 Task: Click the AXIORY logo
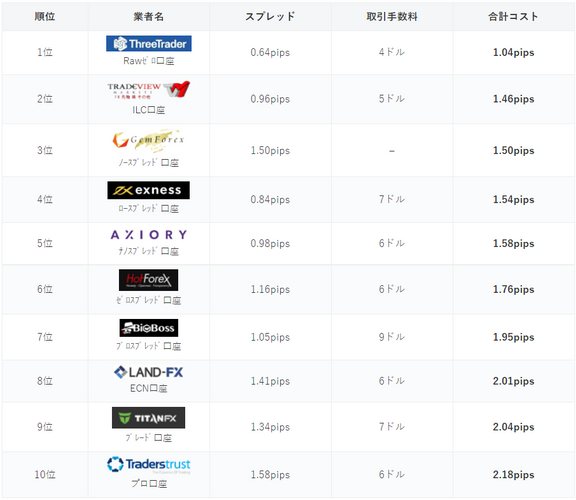click(149, 235)
